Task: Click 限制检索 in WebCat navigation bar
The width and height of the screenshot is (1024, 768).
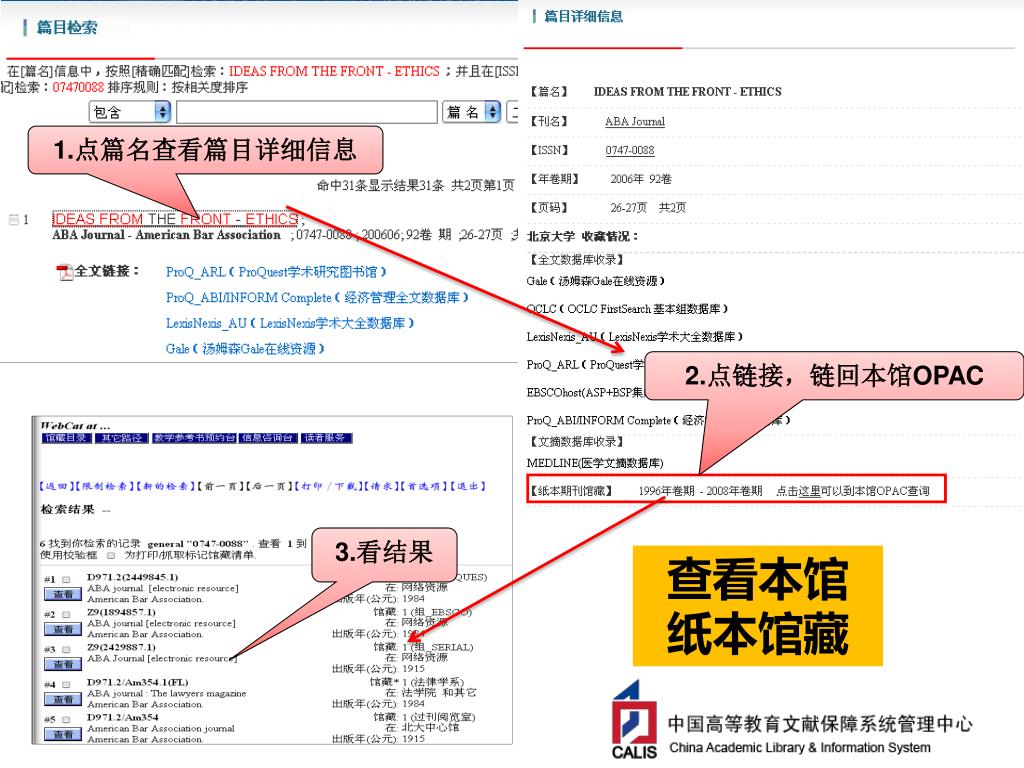Action: pos(104,487)
